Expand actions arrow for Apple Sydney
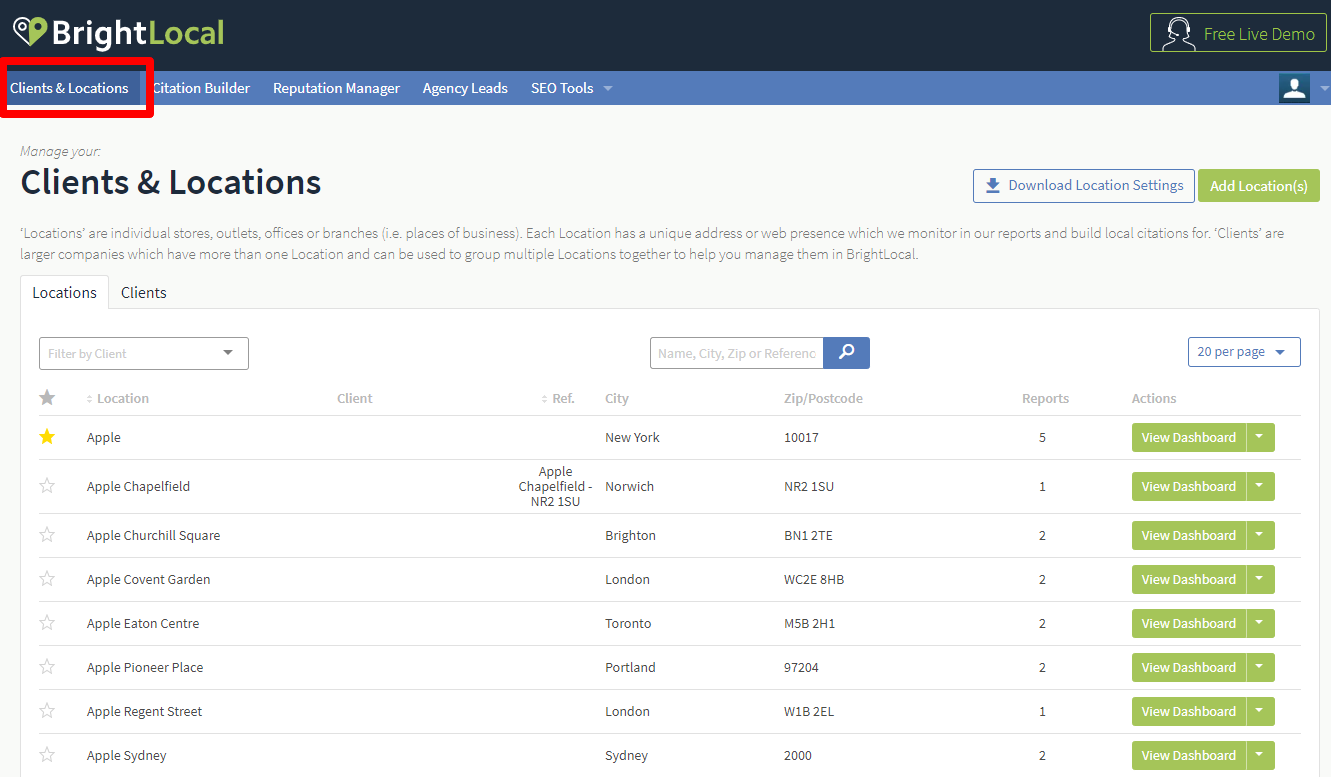The width and height of the screenshot is (1331, 777). coord(1260,755)
